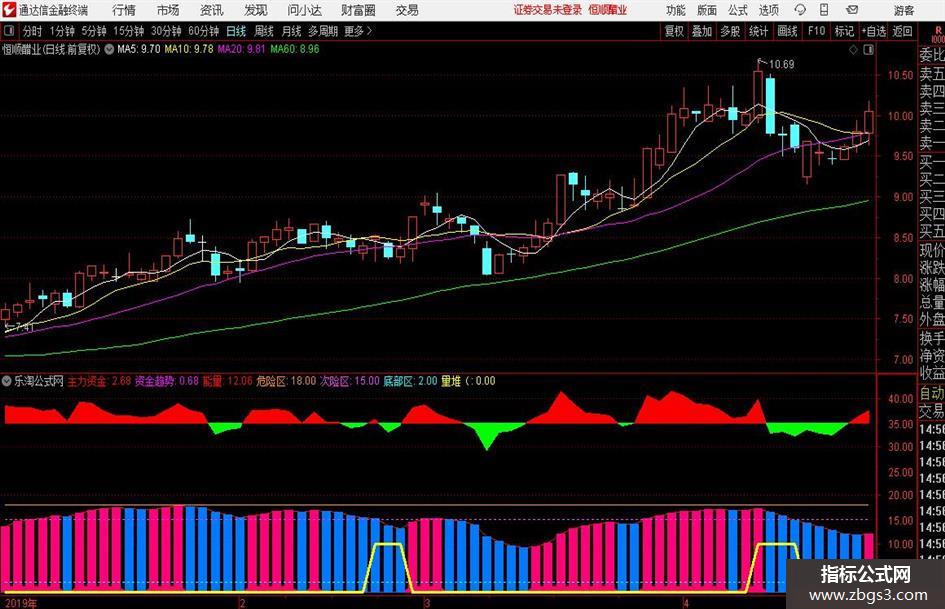Click the 统计 statistics button
Image resolution: width=945 pixels, height=609 pixels.
[758, 31]
